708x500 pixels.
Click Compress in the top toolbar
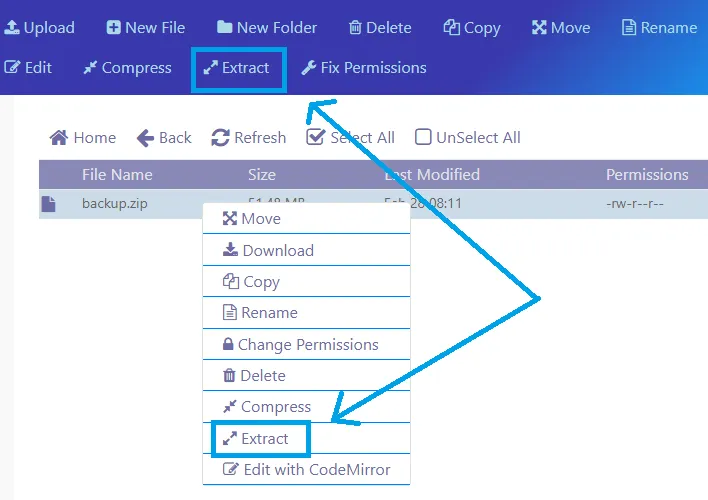point(127,68)
